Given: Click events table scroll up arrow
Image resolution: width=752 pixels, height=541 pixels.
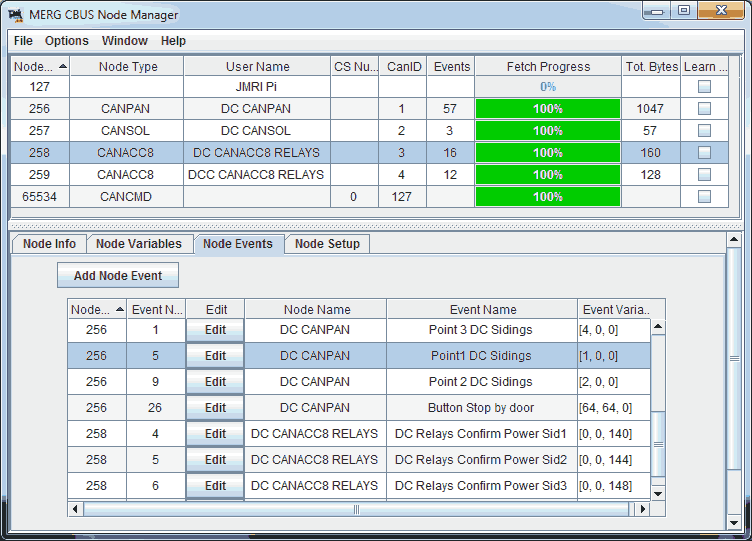Looking at the screenshot, I should [x=658, y=327].
